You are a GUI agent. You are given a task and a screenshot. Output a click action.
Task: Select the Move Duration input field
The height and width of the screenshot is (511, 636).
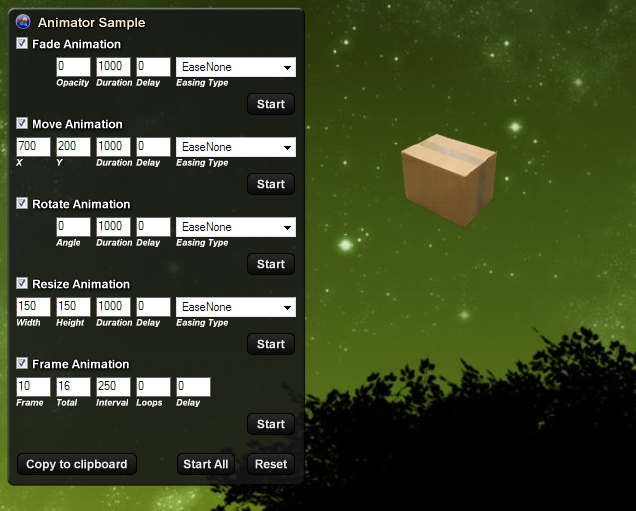[113, 146]
